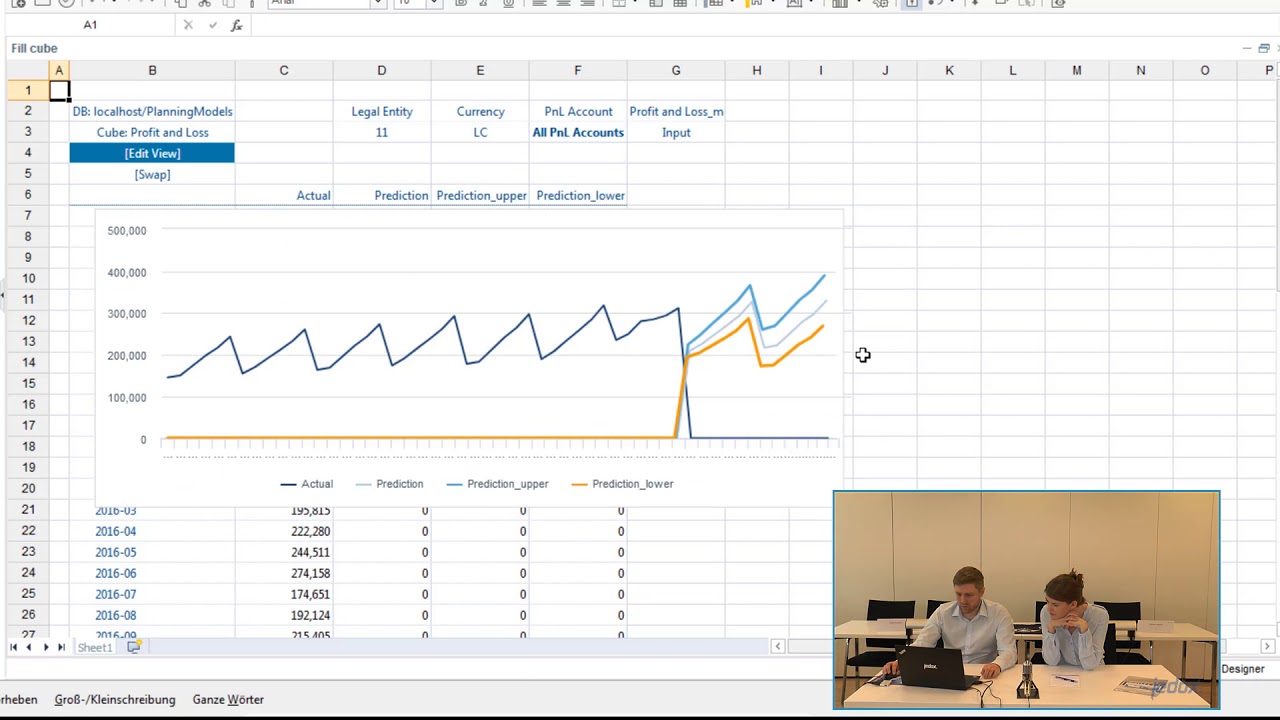Image resolution: width=1280 pixels, height=720 pixels.
Task: Click the webcam video overlay thumbnail
Action: (1026, 600)
